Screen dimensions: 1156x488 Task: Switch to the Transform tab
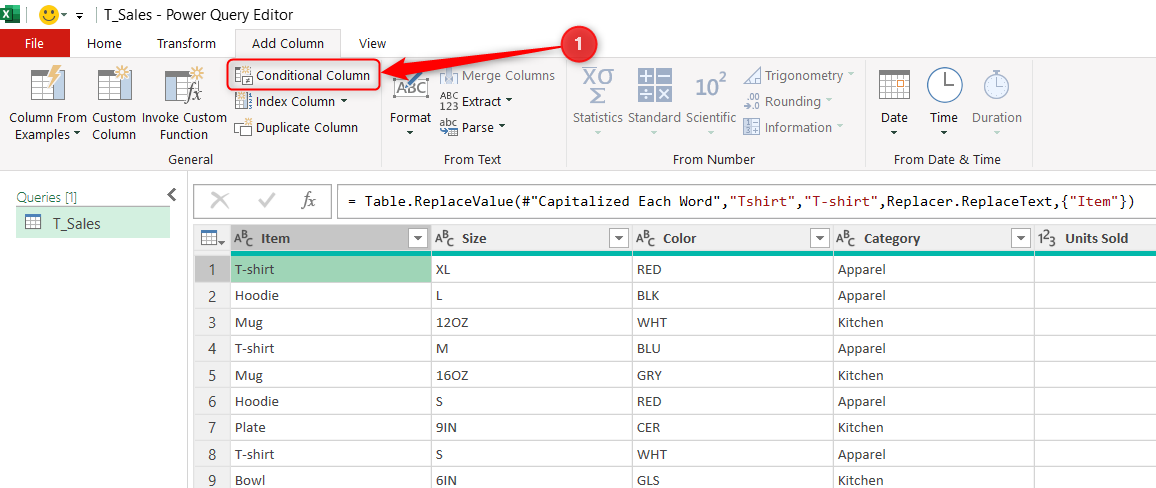(186, 43)
